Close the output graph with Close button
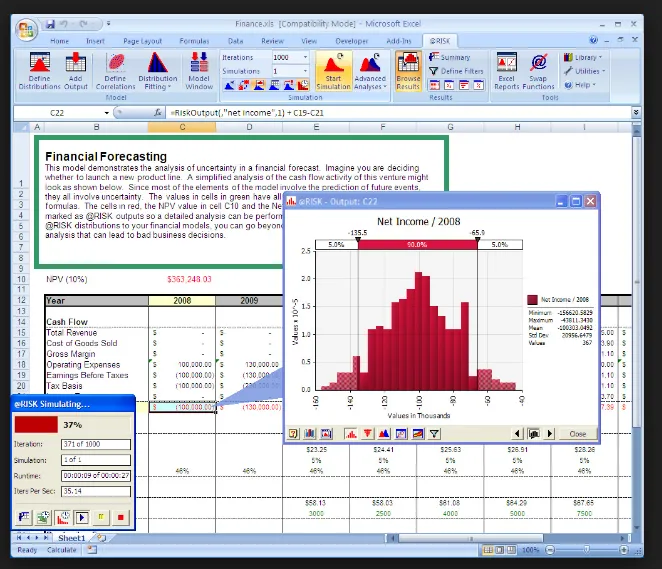The height and width of the screenshot is (569, 662). 578,434
